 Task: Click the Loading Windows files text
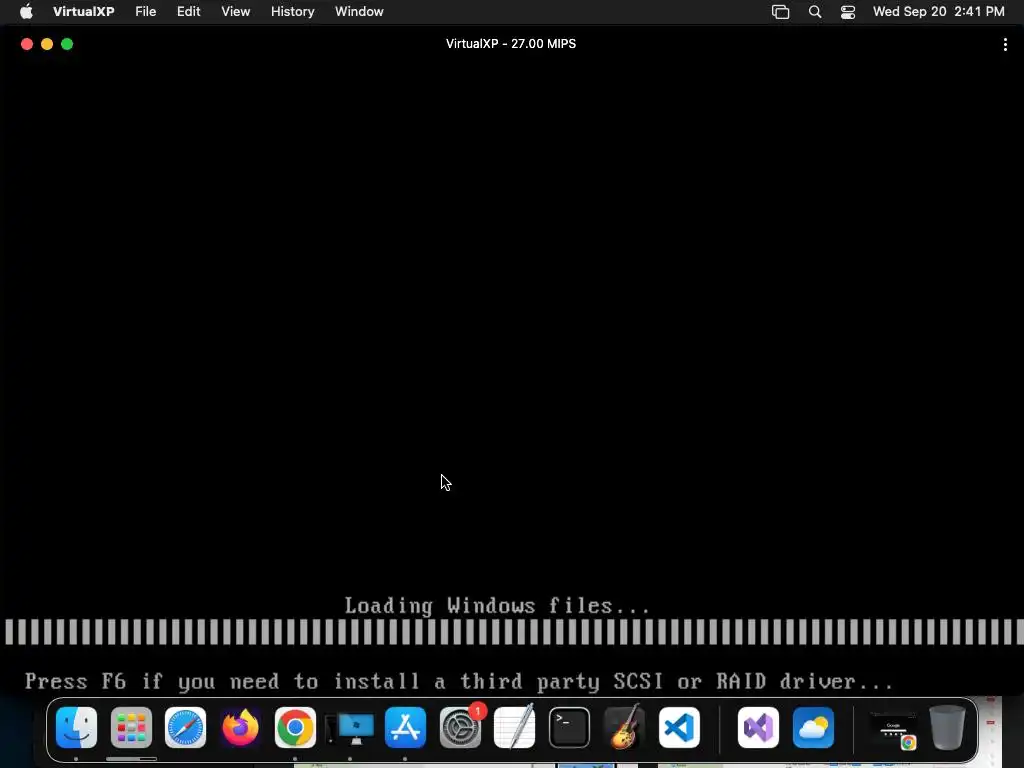point(498,606)
